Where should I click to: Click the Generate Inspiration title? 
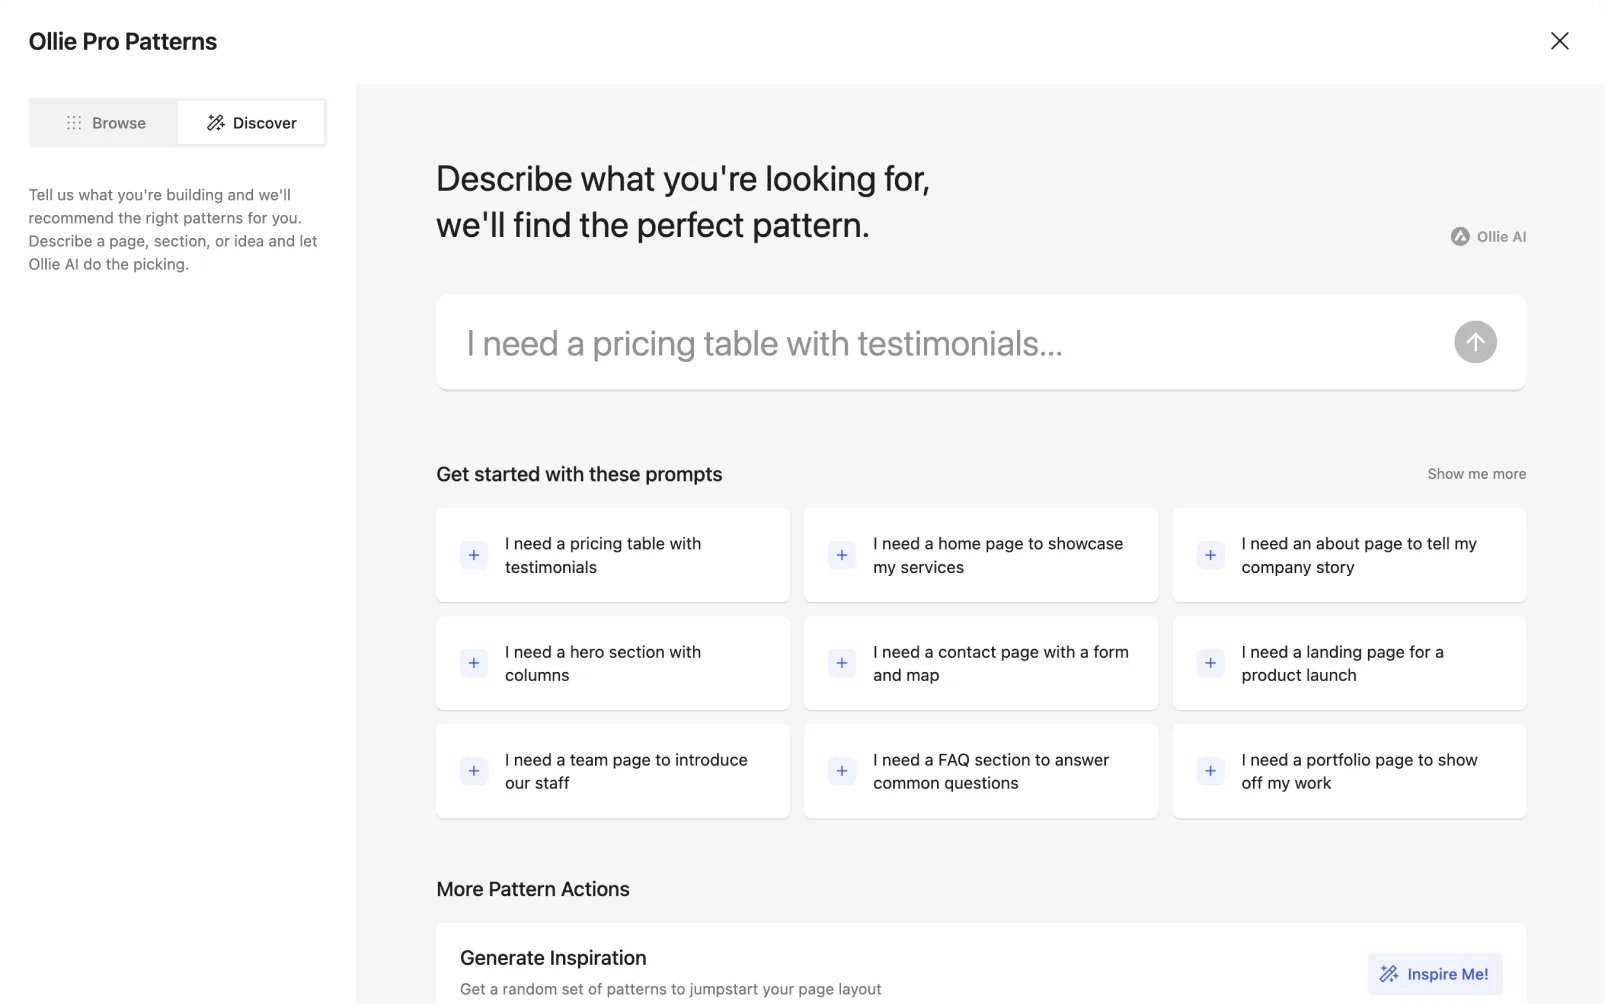point(553,958)
